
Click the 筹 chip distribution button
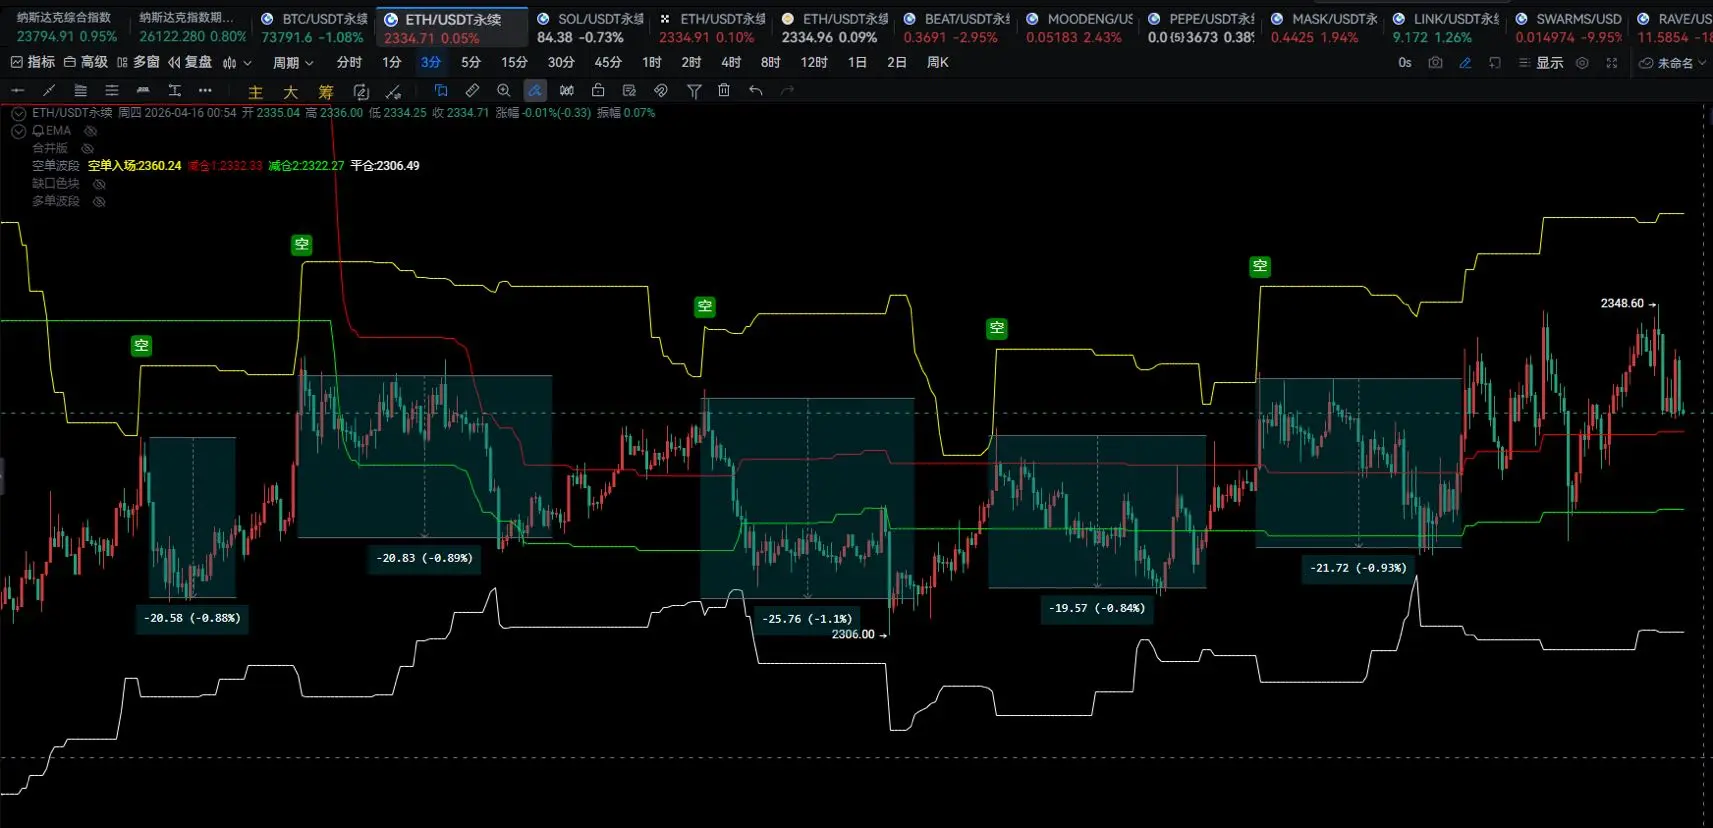pos(326,92)
